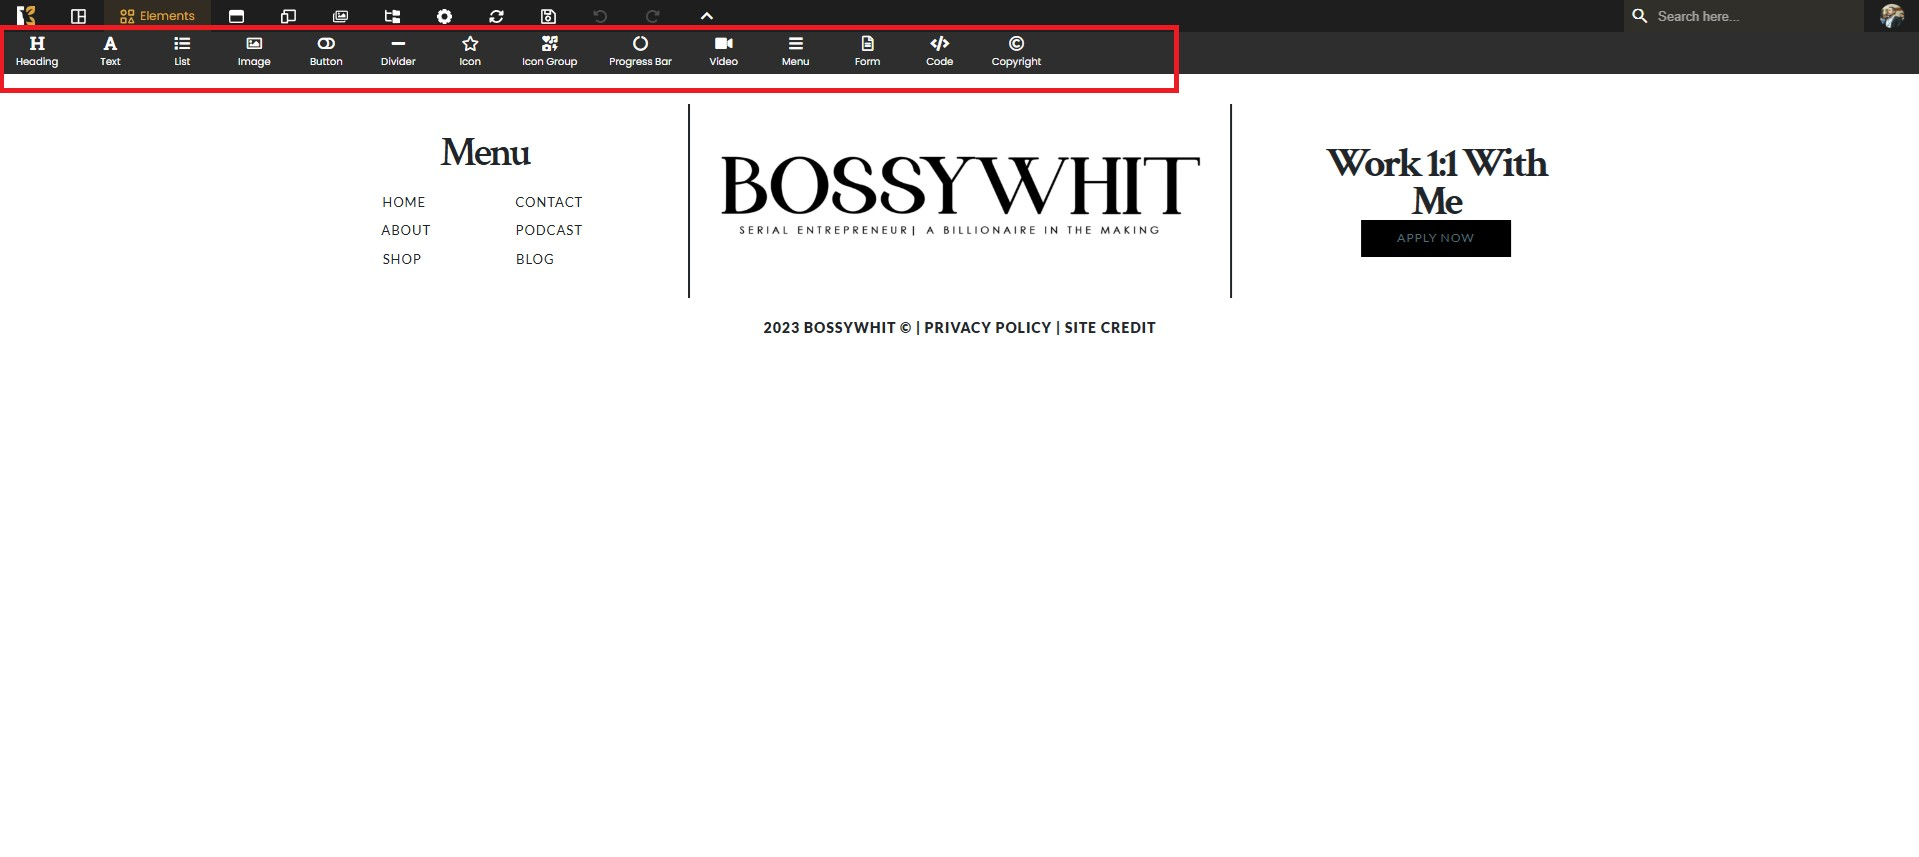The width and height of the screenshot is (1919, 857).
Task: Open the user profile avatar
Action: (1891, 16)
